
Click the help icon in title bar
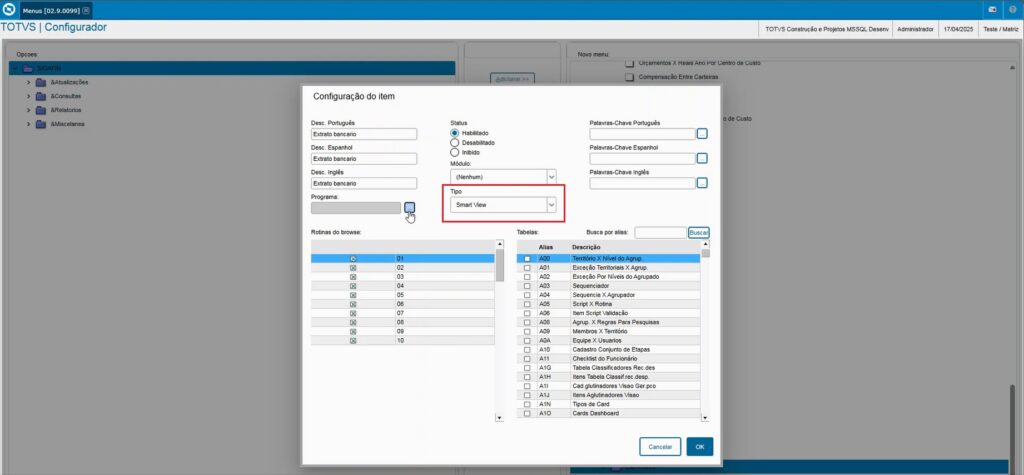[x=1012, y=10]
